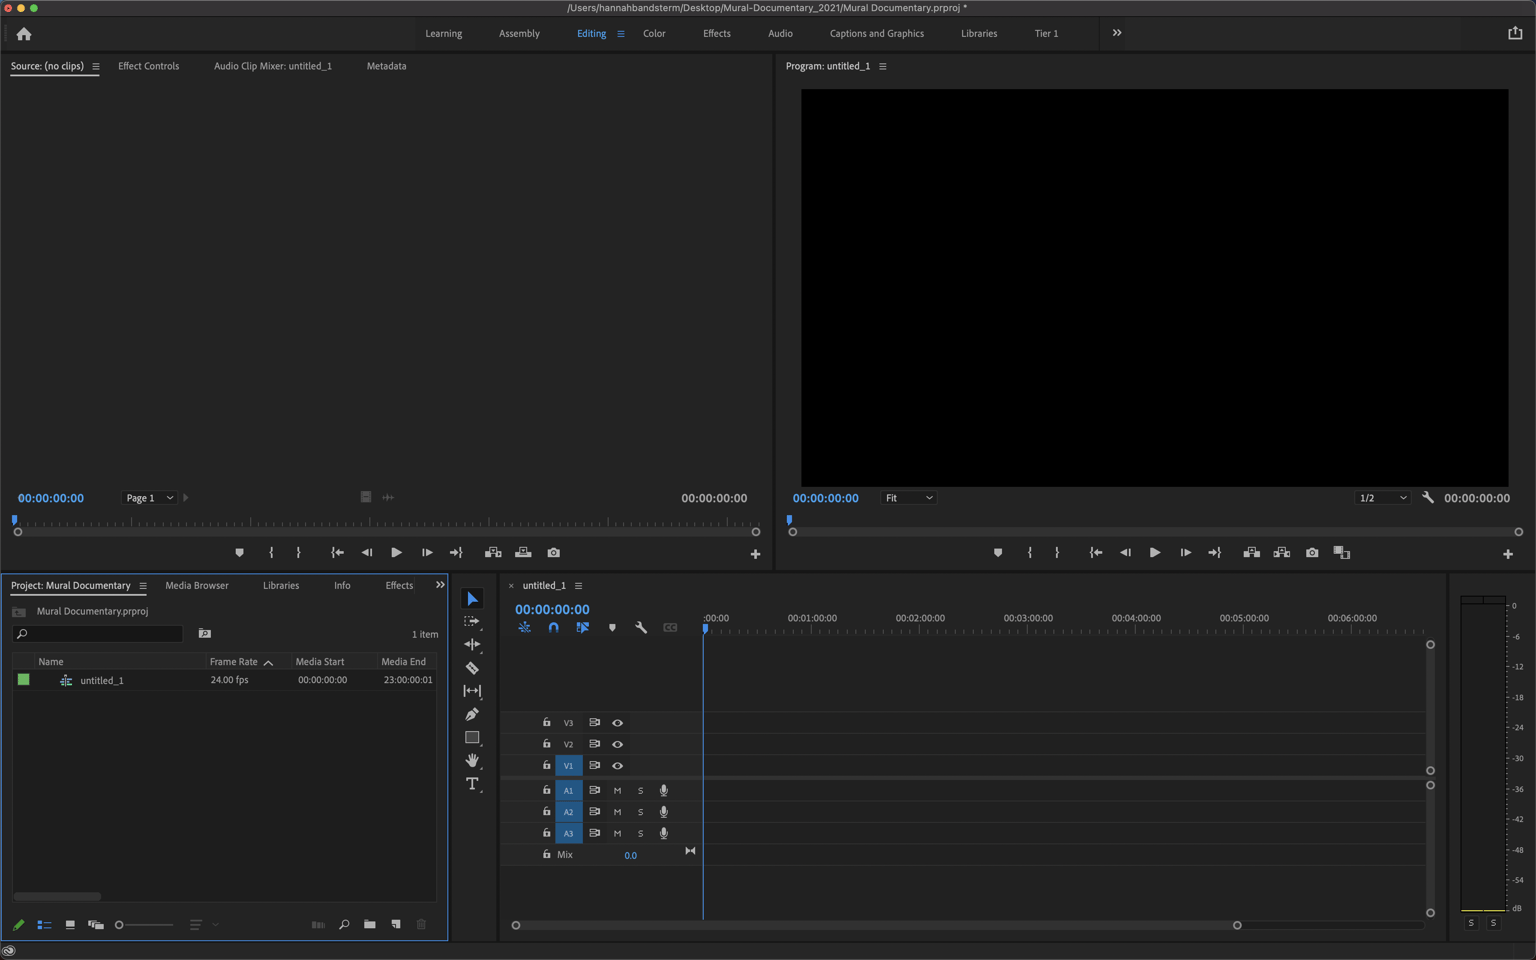Screen dimensions: 1536x960
Task: Hide track V3 output eye
Action: pos(617,723)
